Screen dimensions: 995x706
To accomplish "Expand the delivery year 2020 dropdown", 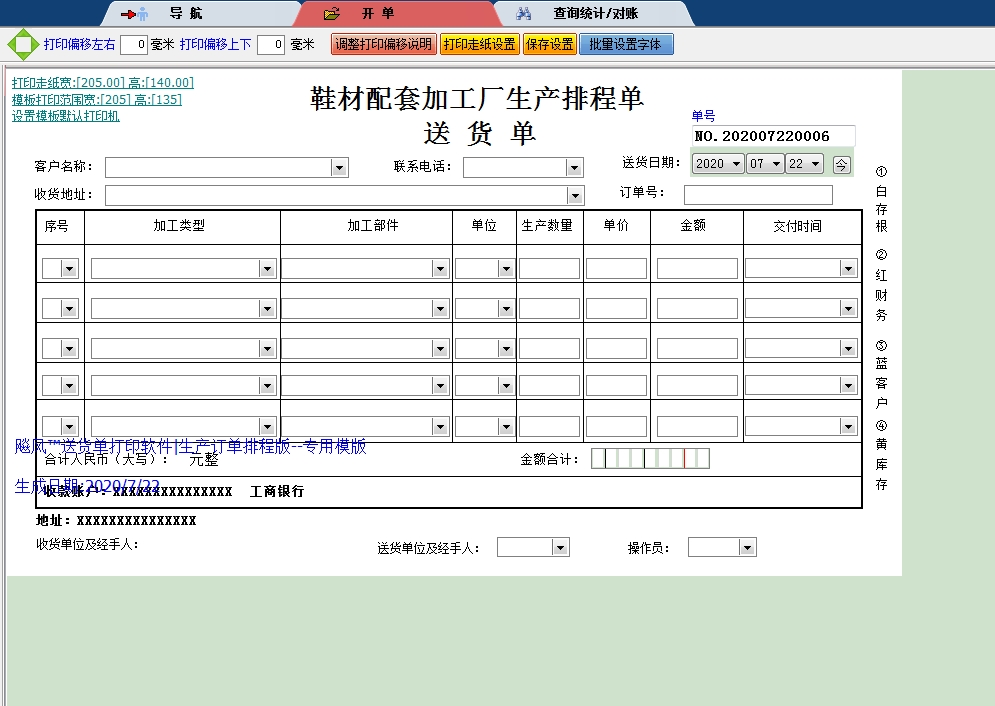I will pyautogui.click(x=736, y=164).
